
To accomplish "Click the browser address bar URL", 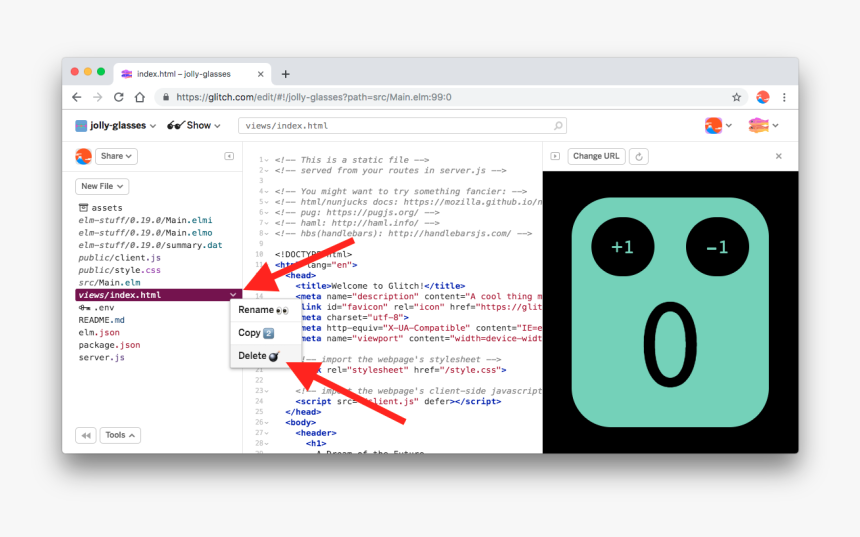I will click(314, 97).
